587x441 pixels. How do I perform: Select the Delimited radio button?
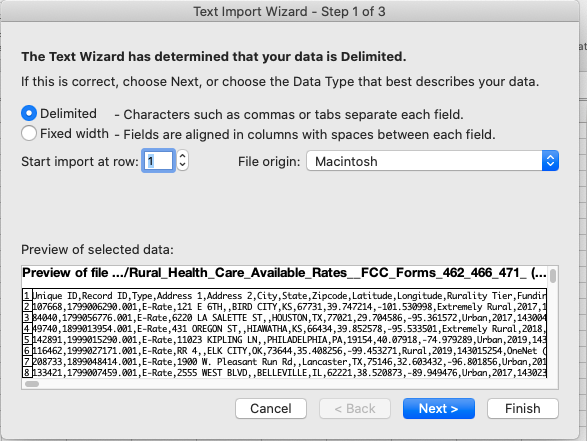(x=29, y=113)
